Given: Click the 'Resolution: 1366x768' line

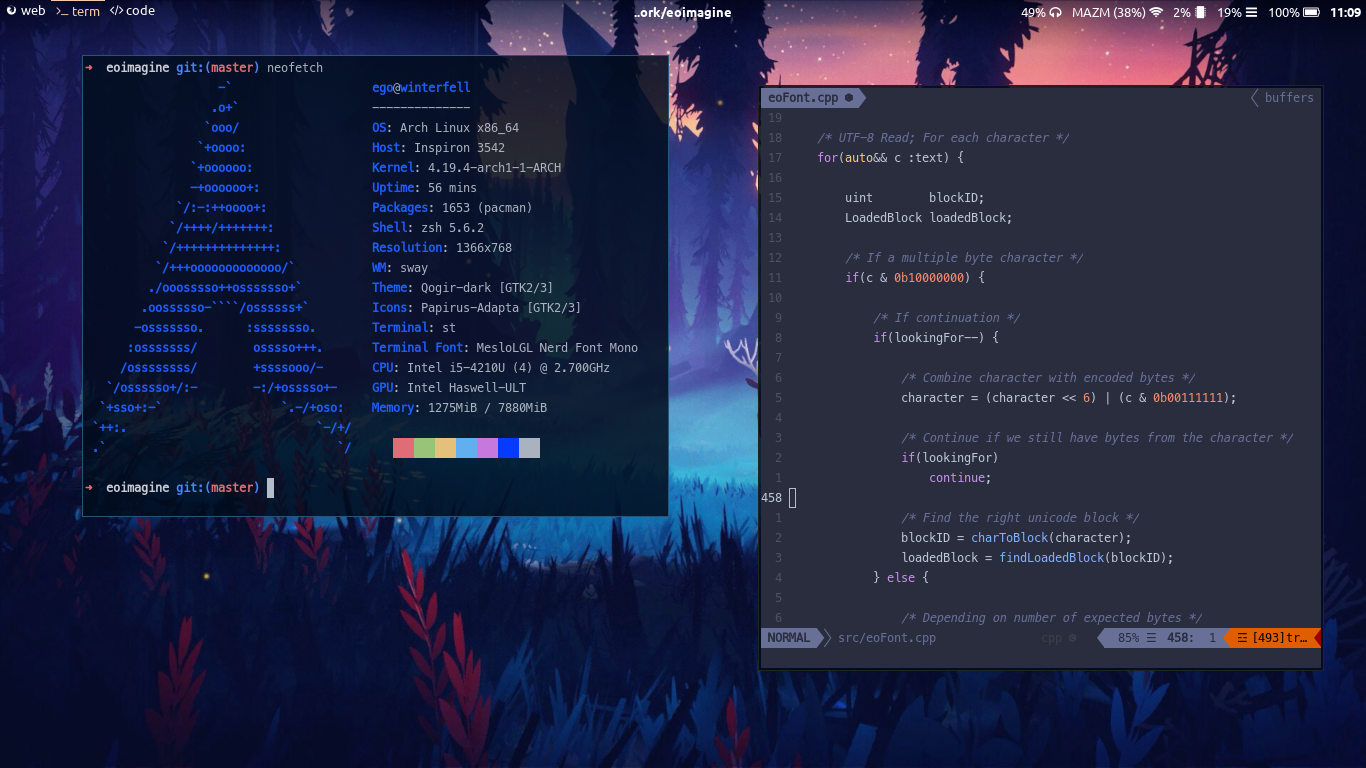Looking at the screenshot, I should (442, 248).
